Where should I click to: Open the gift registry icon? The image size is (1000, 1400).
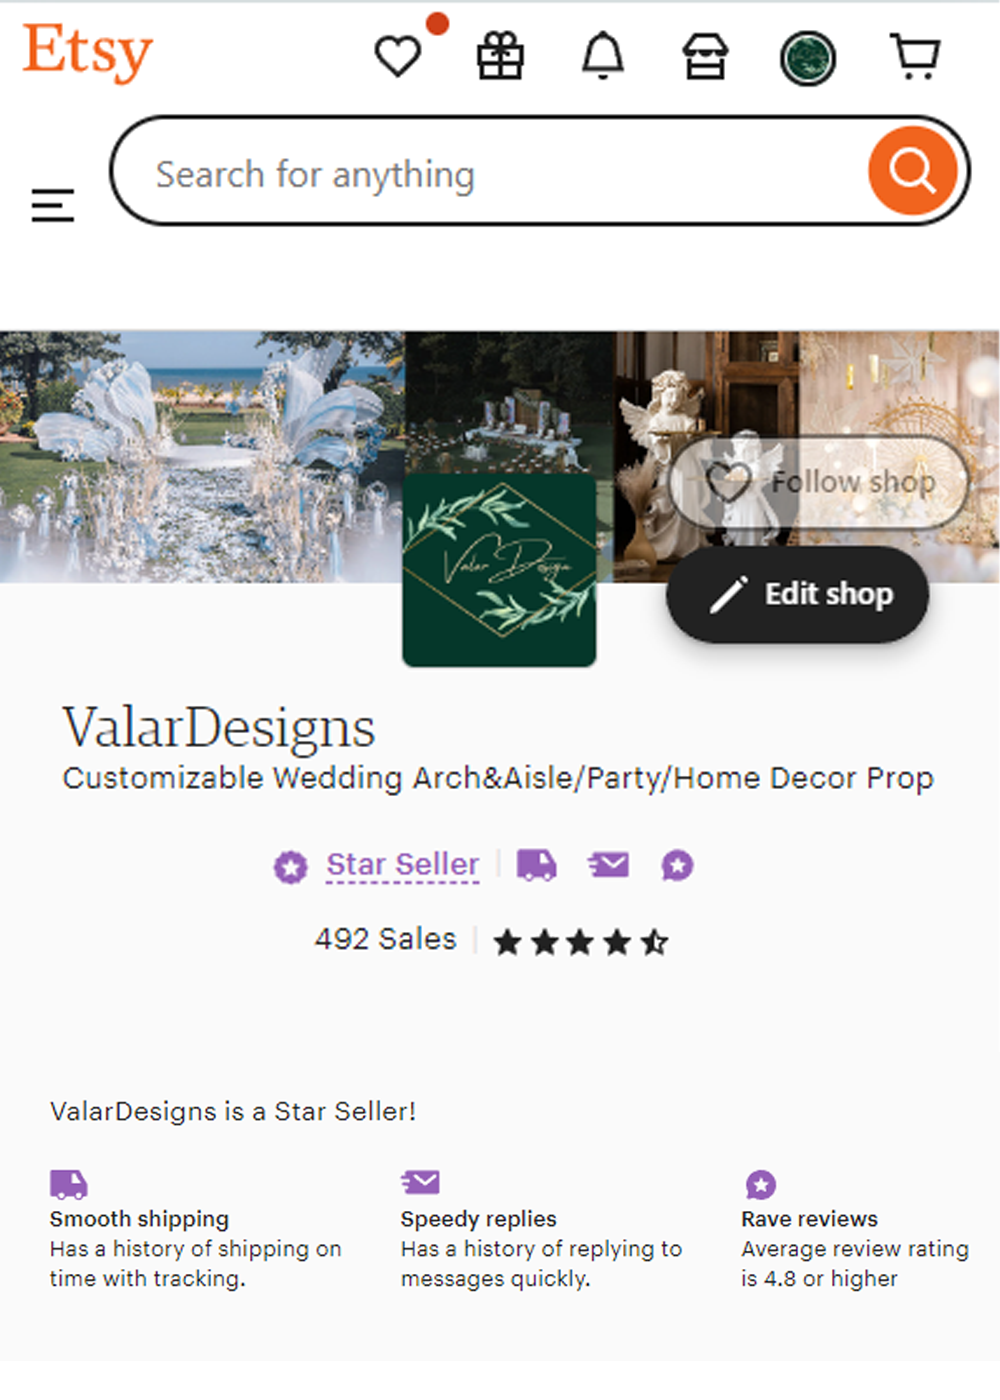point(500,56)
